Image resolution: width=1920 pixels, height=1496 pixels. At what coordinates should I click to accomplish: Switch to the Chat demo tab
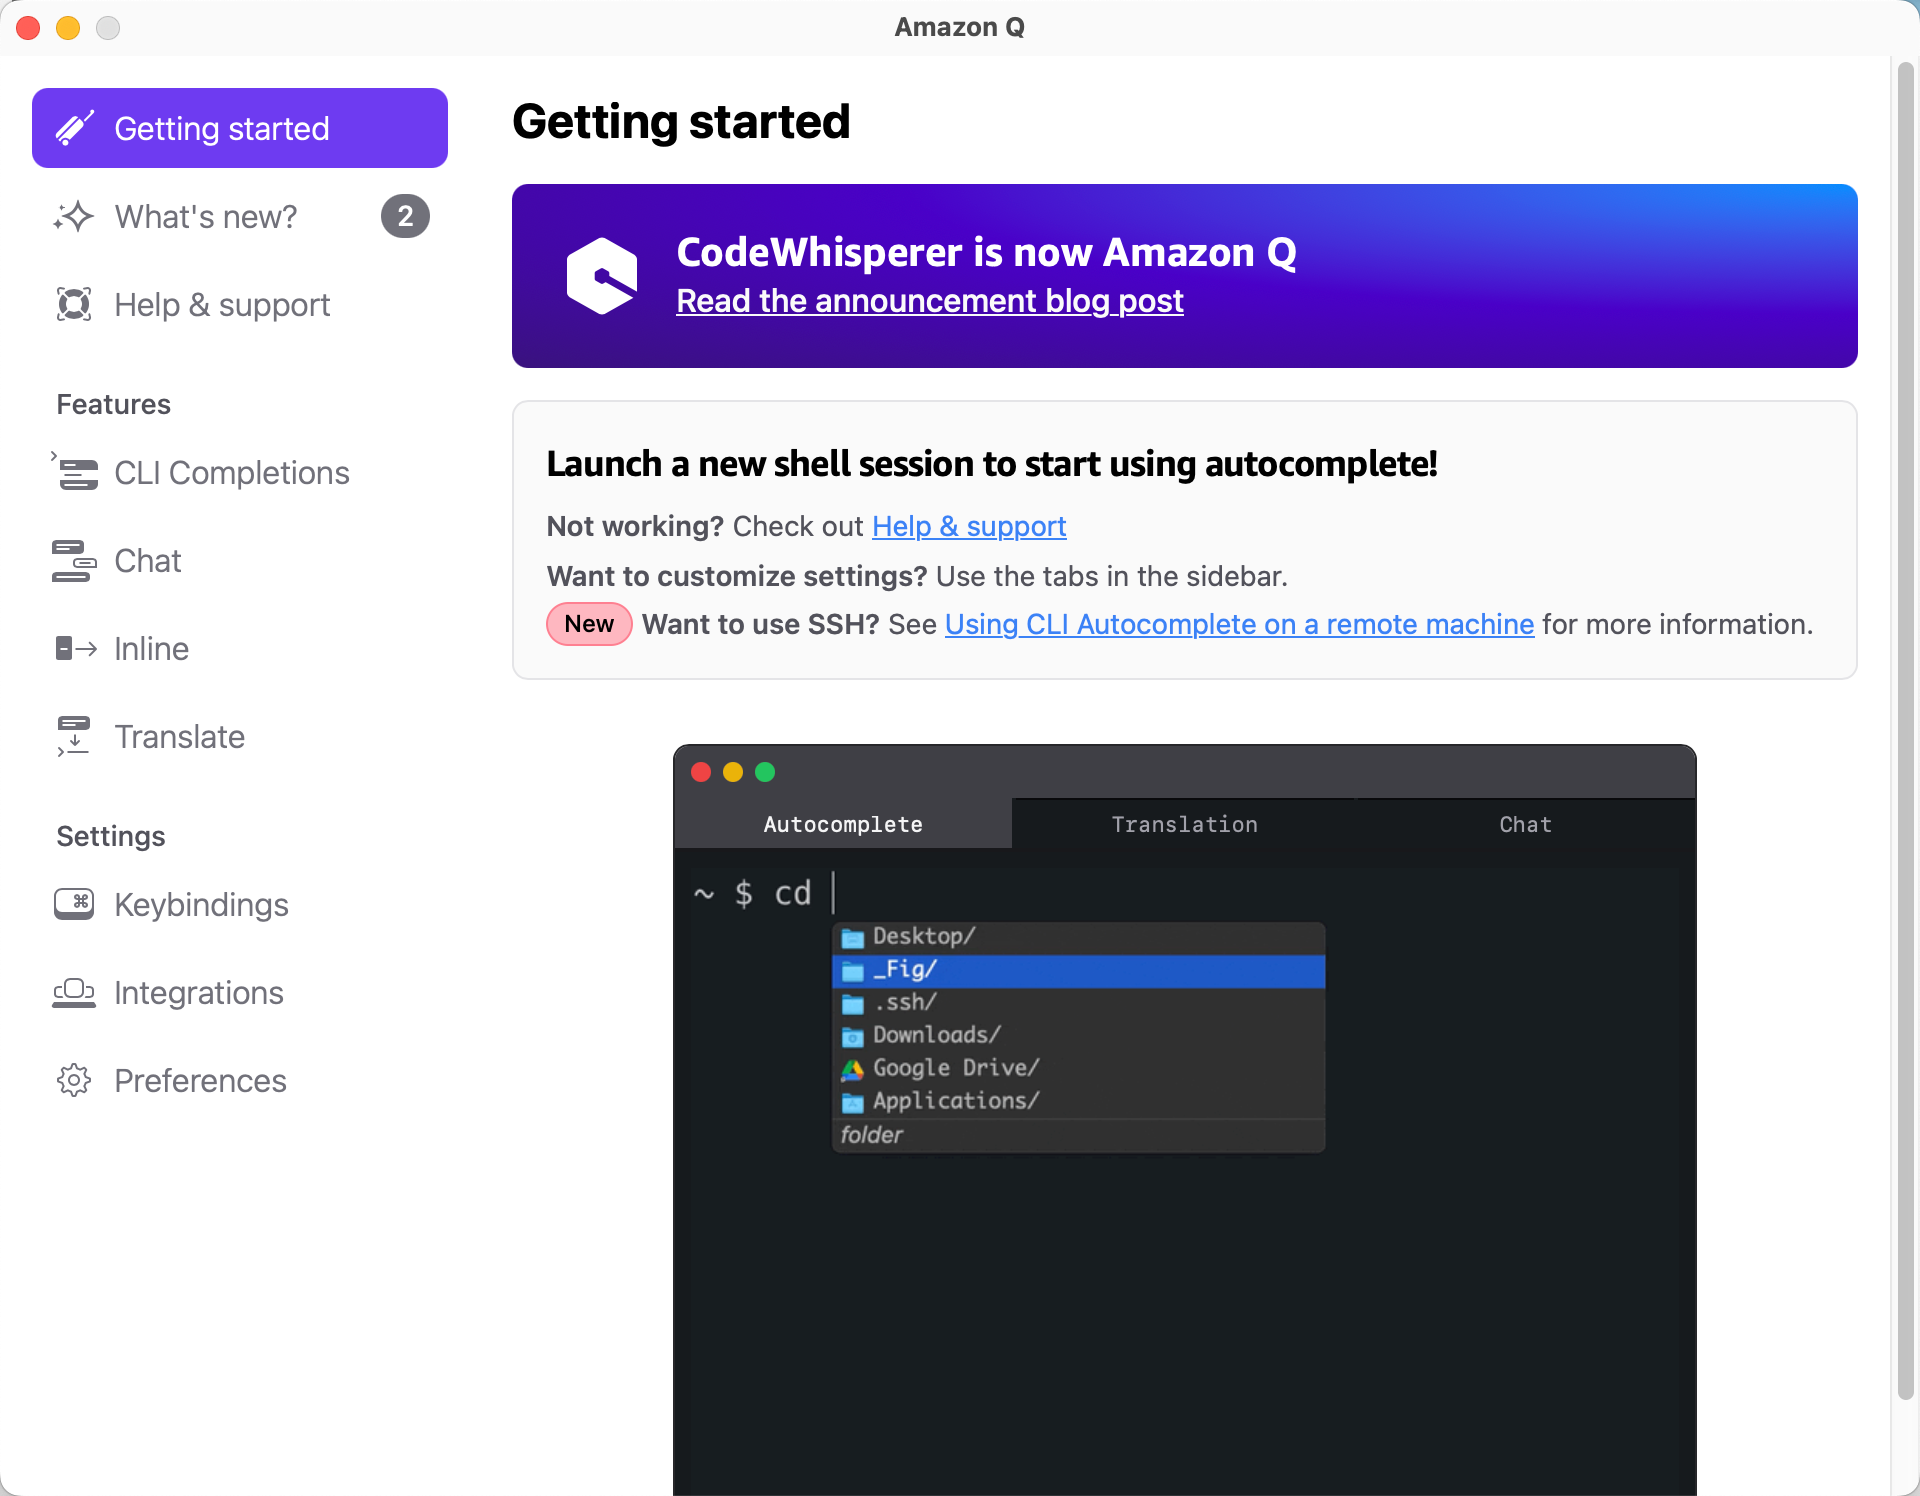1525,824
